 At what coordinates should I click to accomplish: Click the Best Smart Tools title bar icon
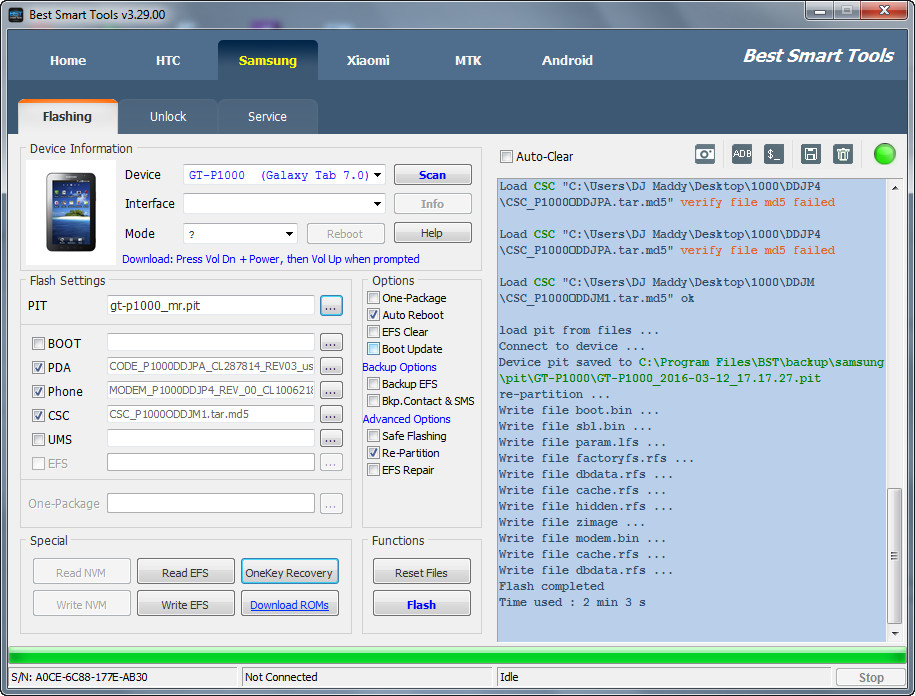pyautogui.click(x=16, y=15)
